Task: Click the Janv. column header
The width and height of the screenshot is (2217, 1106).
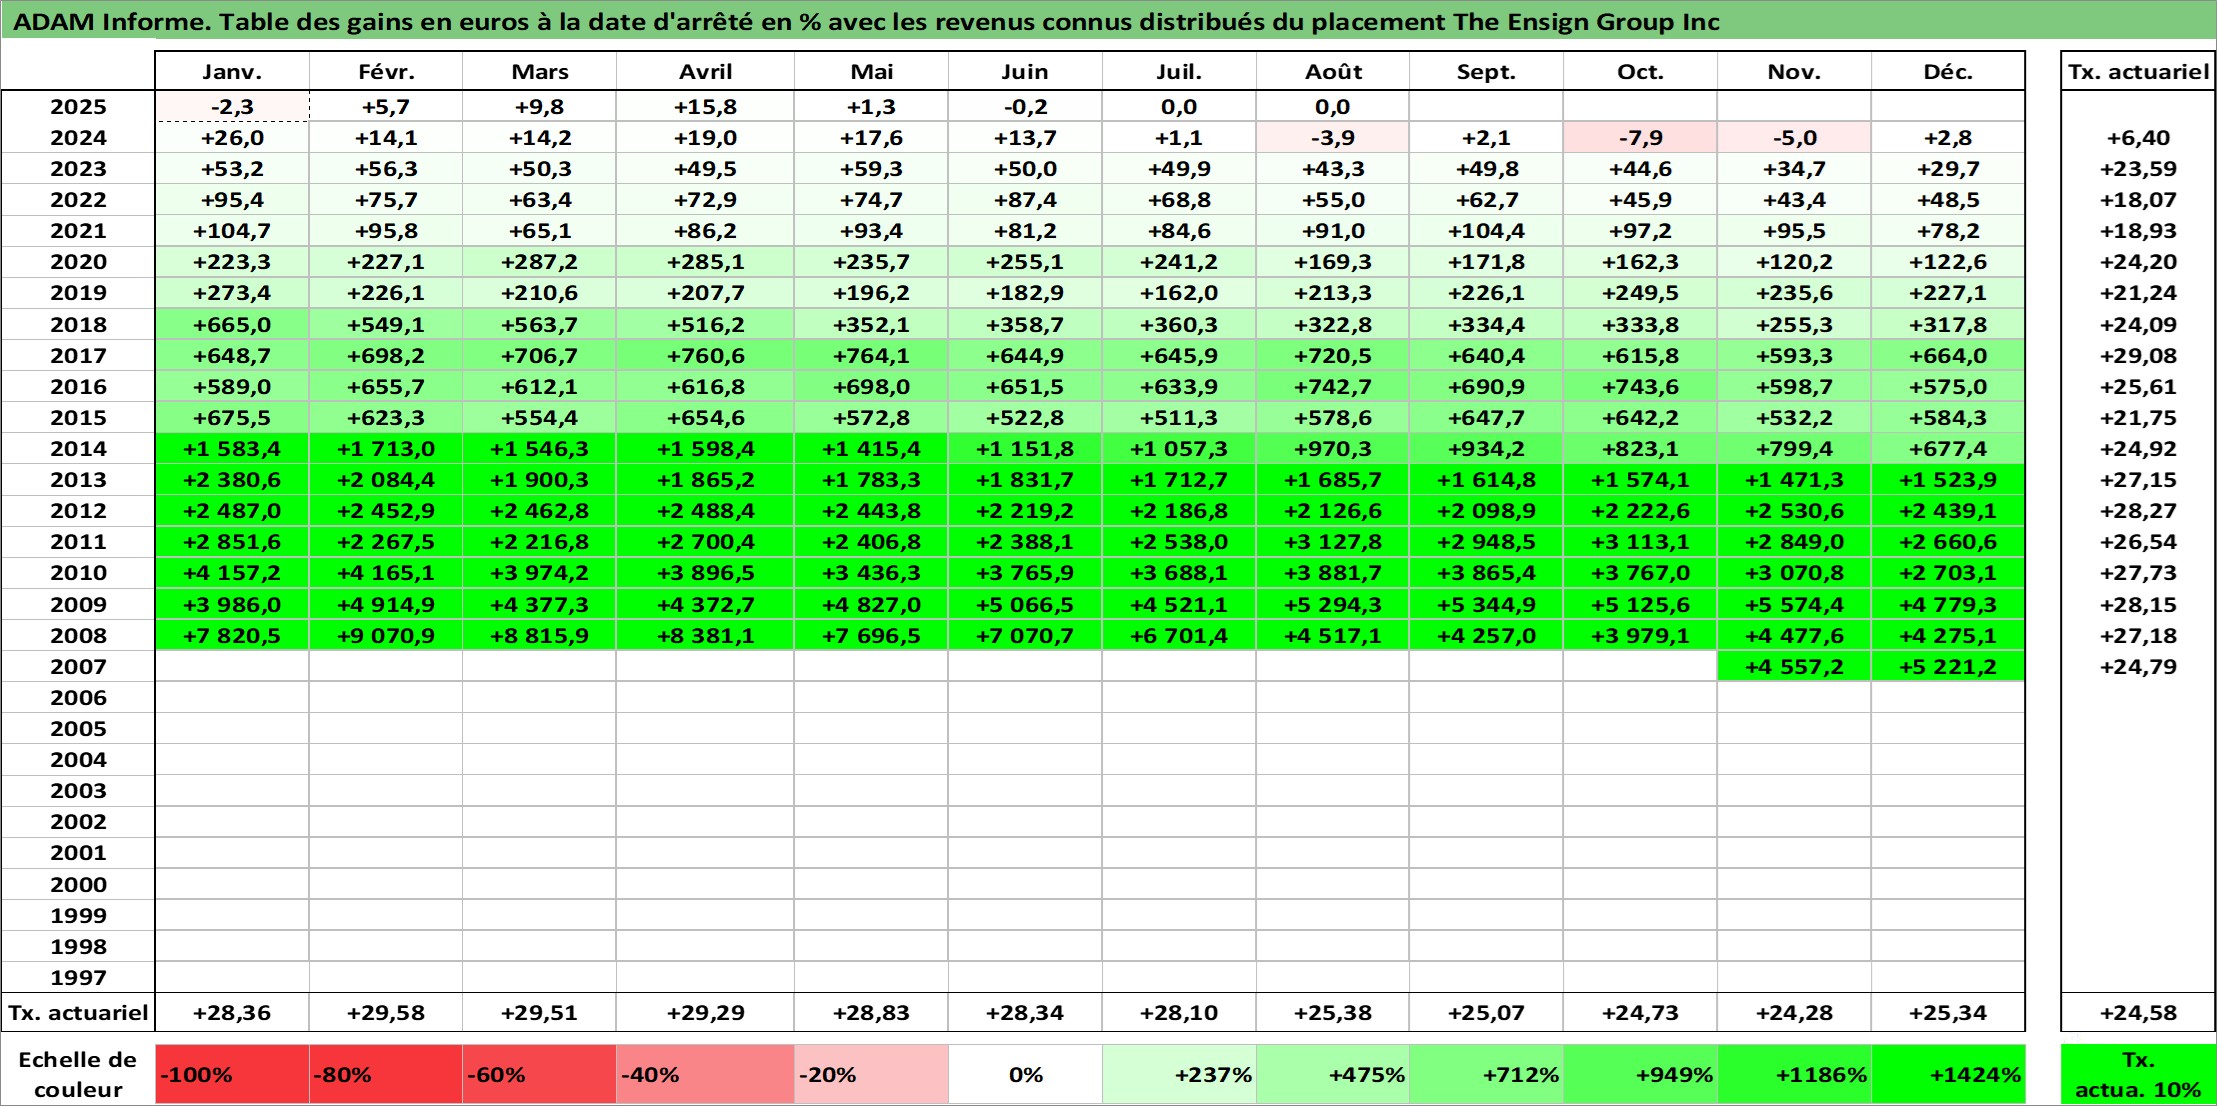Action: [232, 71]
